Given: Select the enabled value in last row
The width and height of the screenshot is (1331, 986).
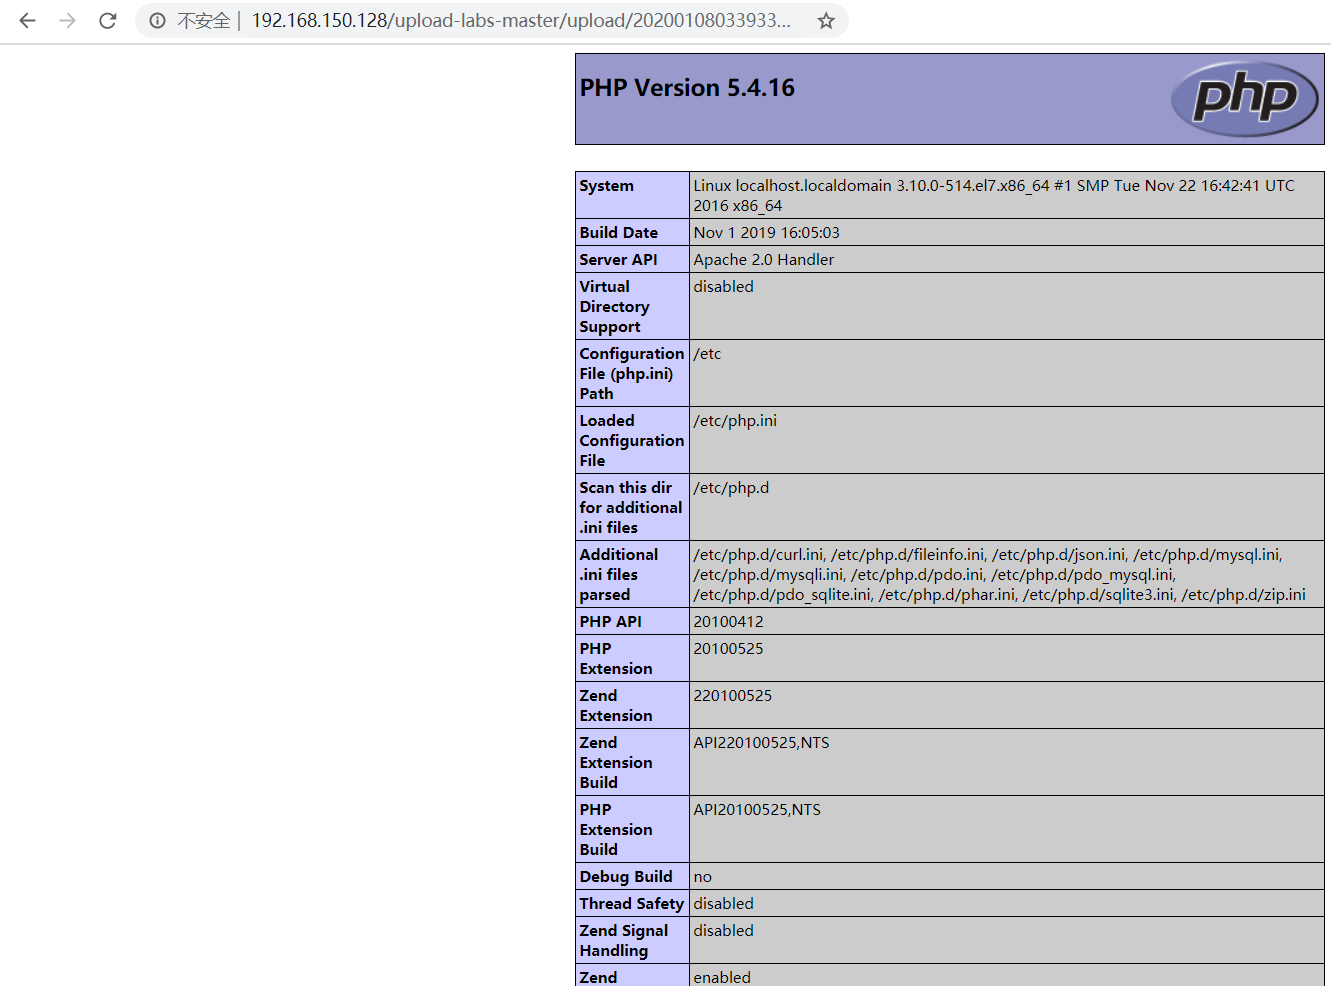Looking at the screenshot, I should 722,977.
